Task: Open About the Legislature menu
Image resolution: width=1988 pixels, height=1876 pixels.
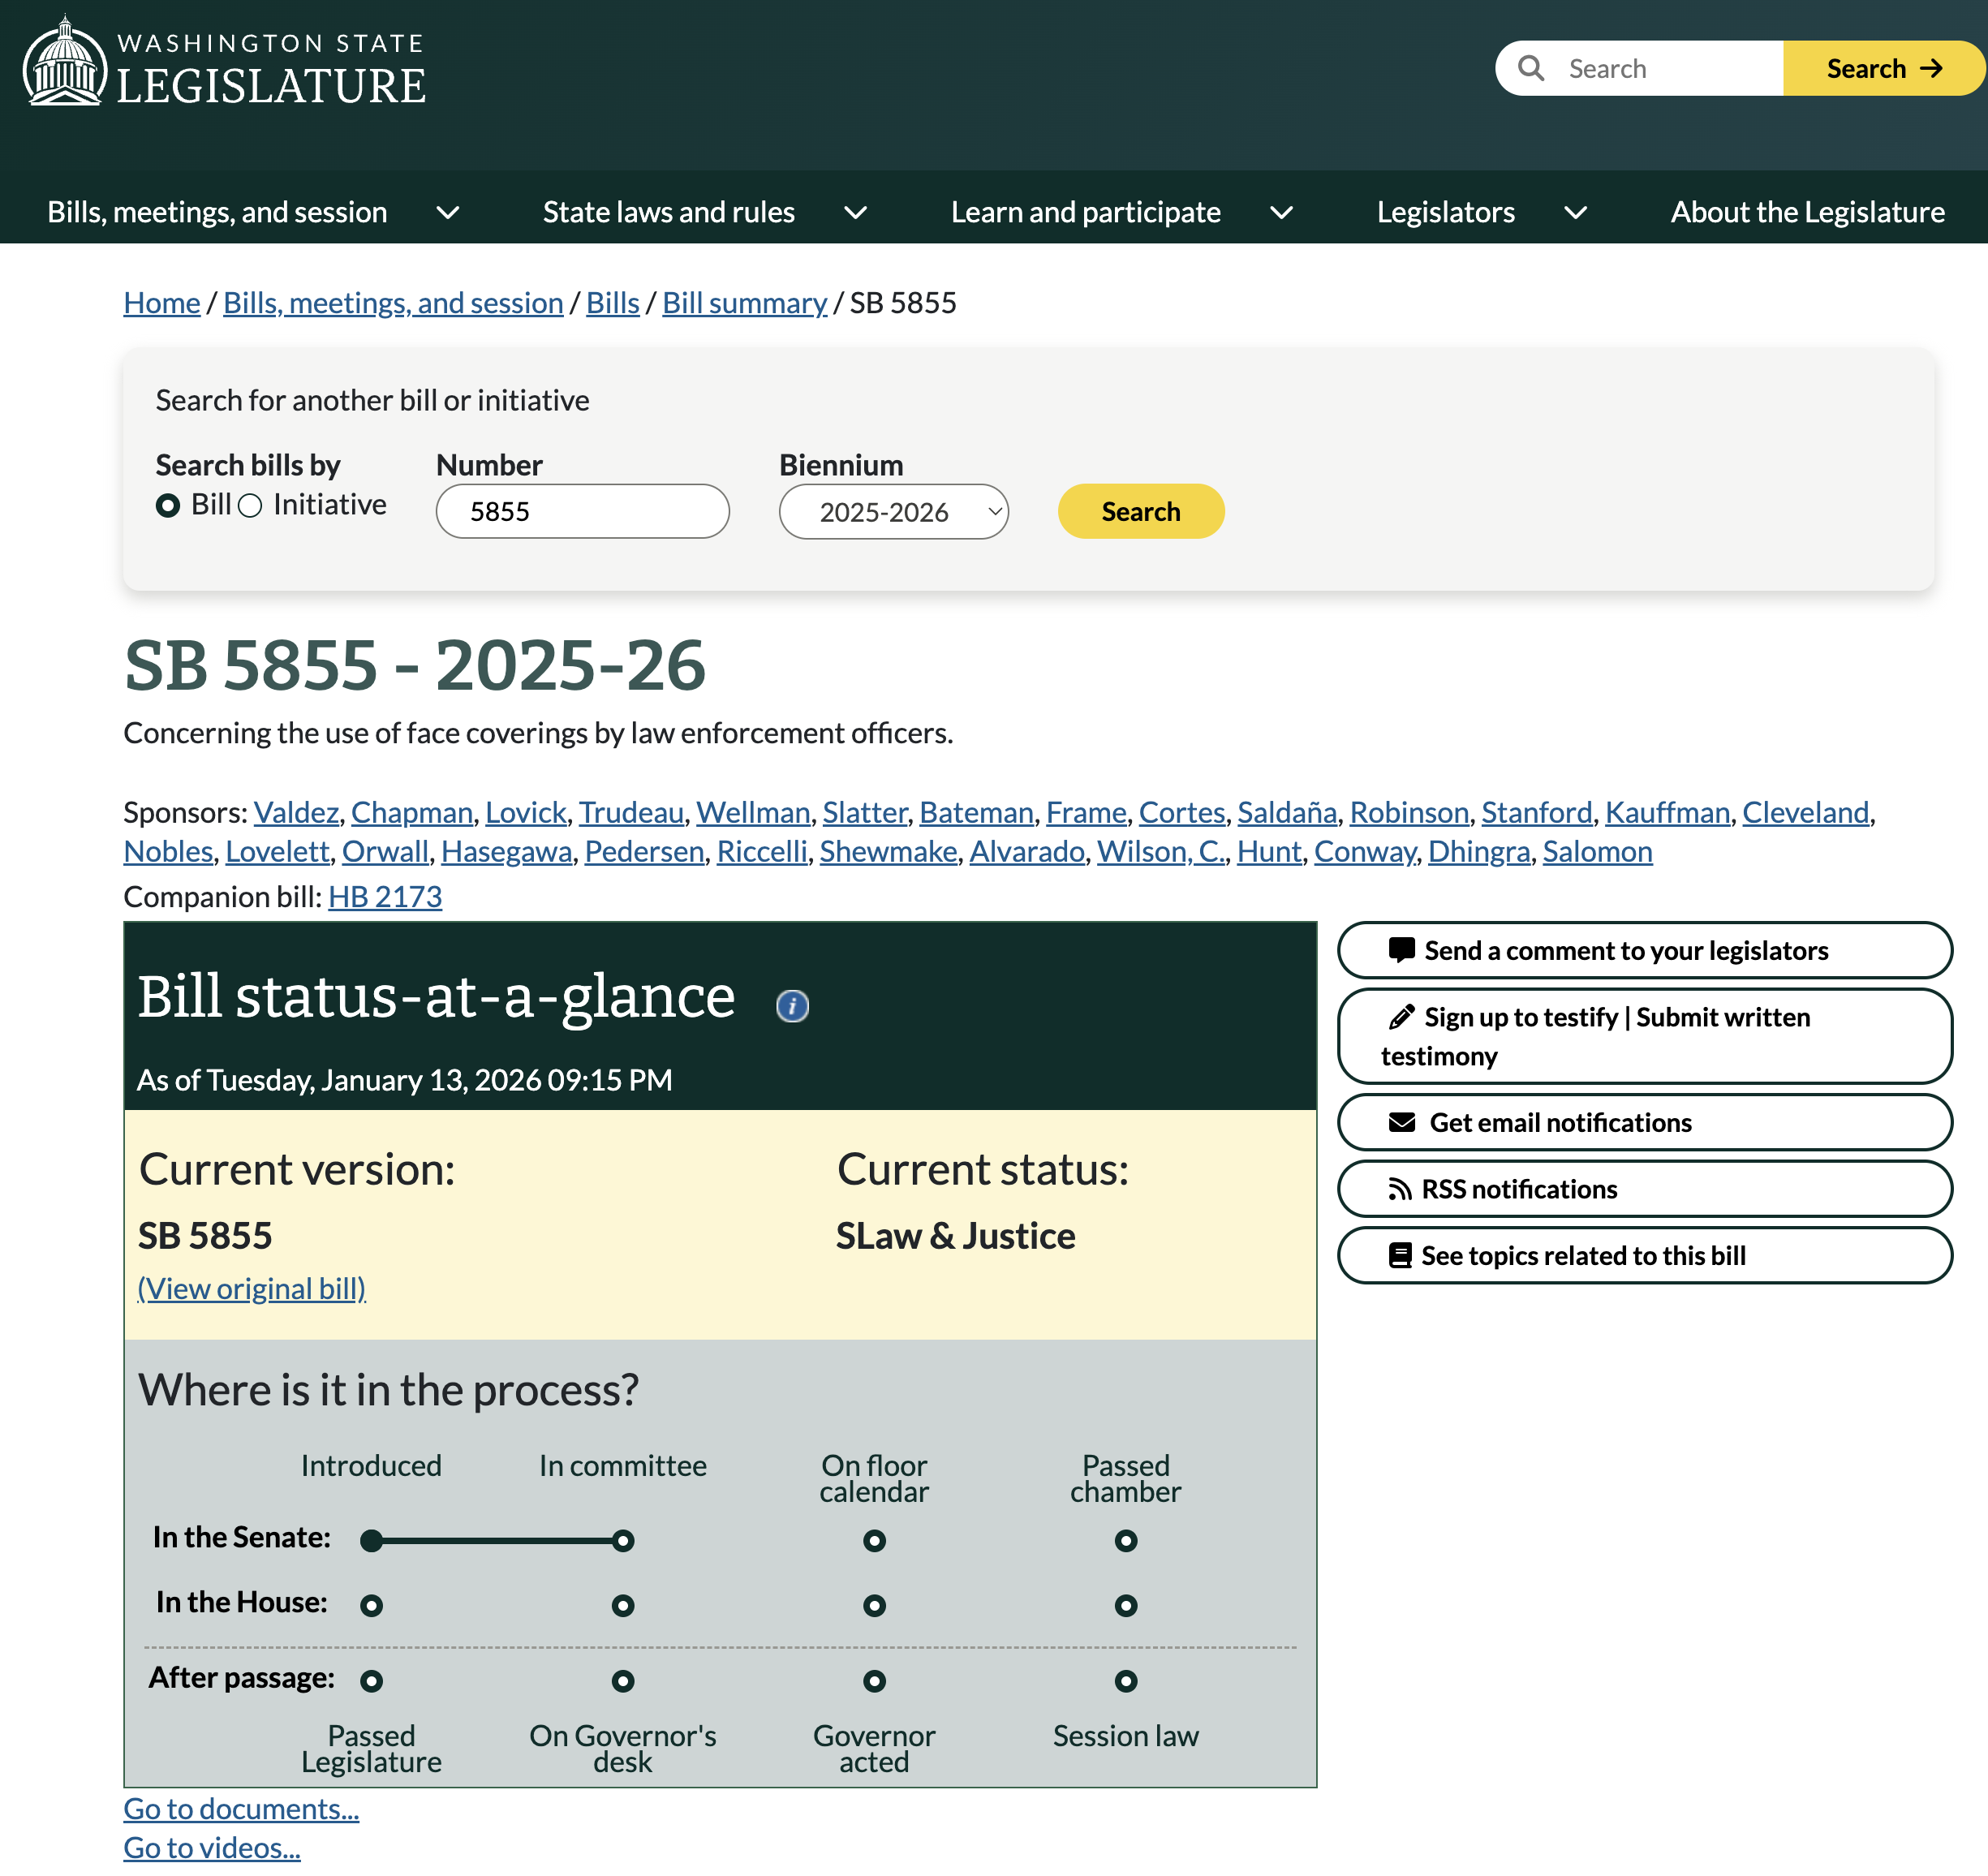Action: click(x=1807, y=213)
